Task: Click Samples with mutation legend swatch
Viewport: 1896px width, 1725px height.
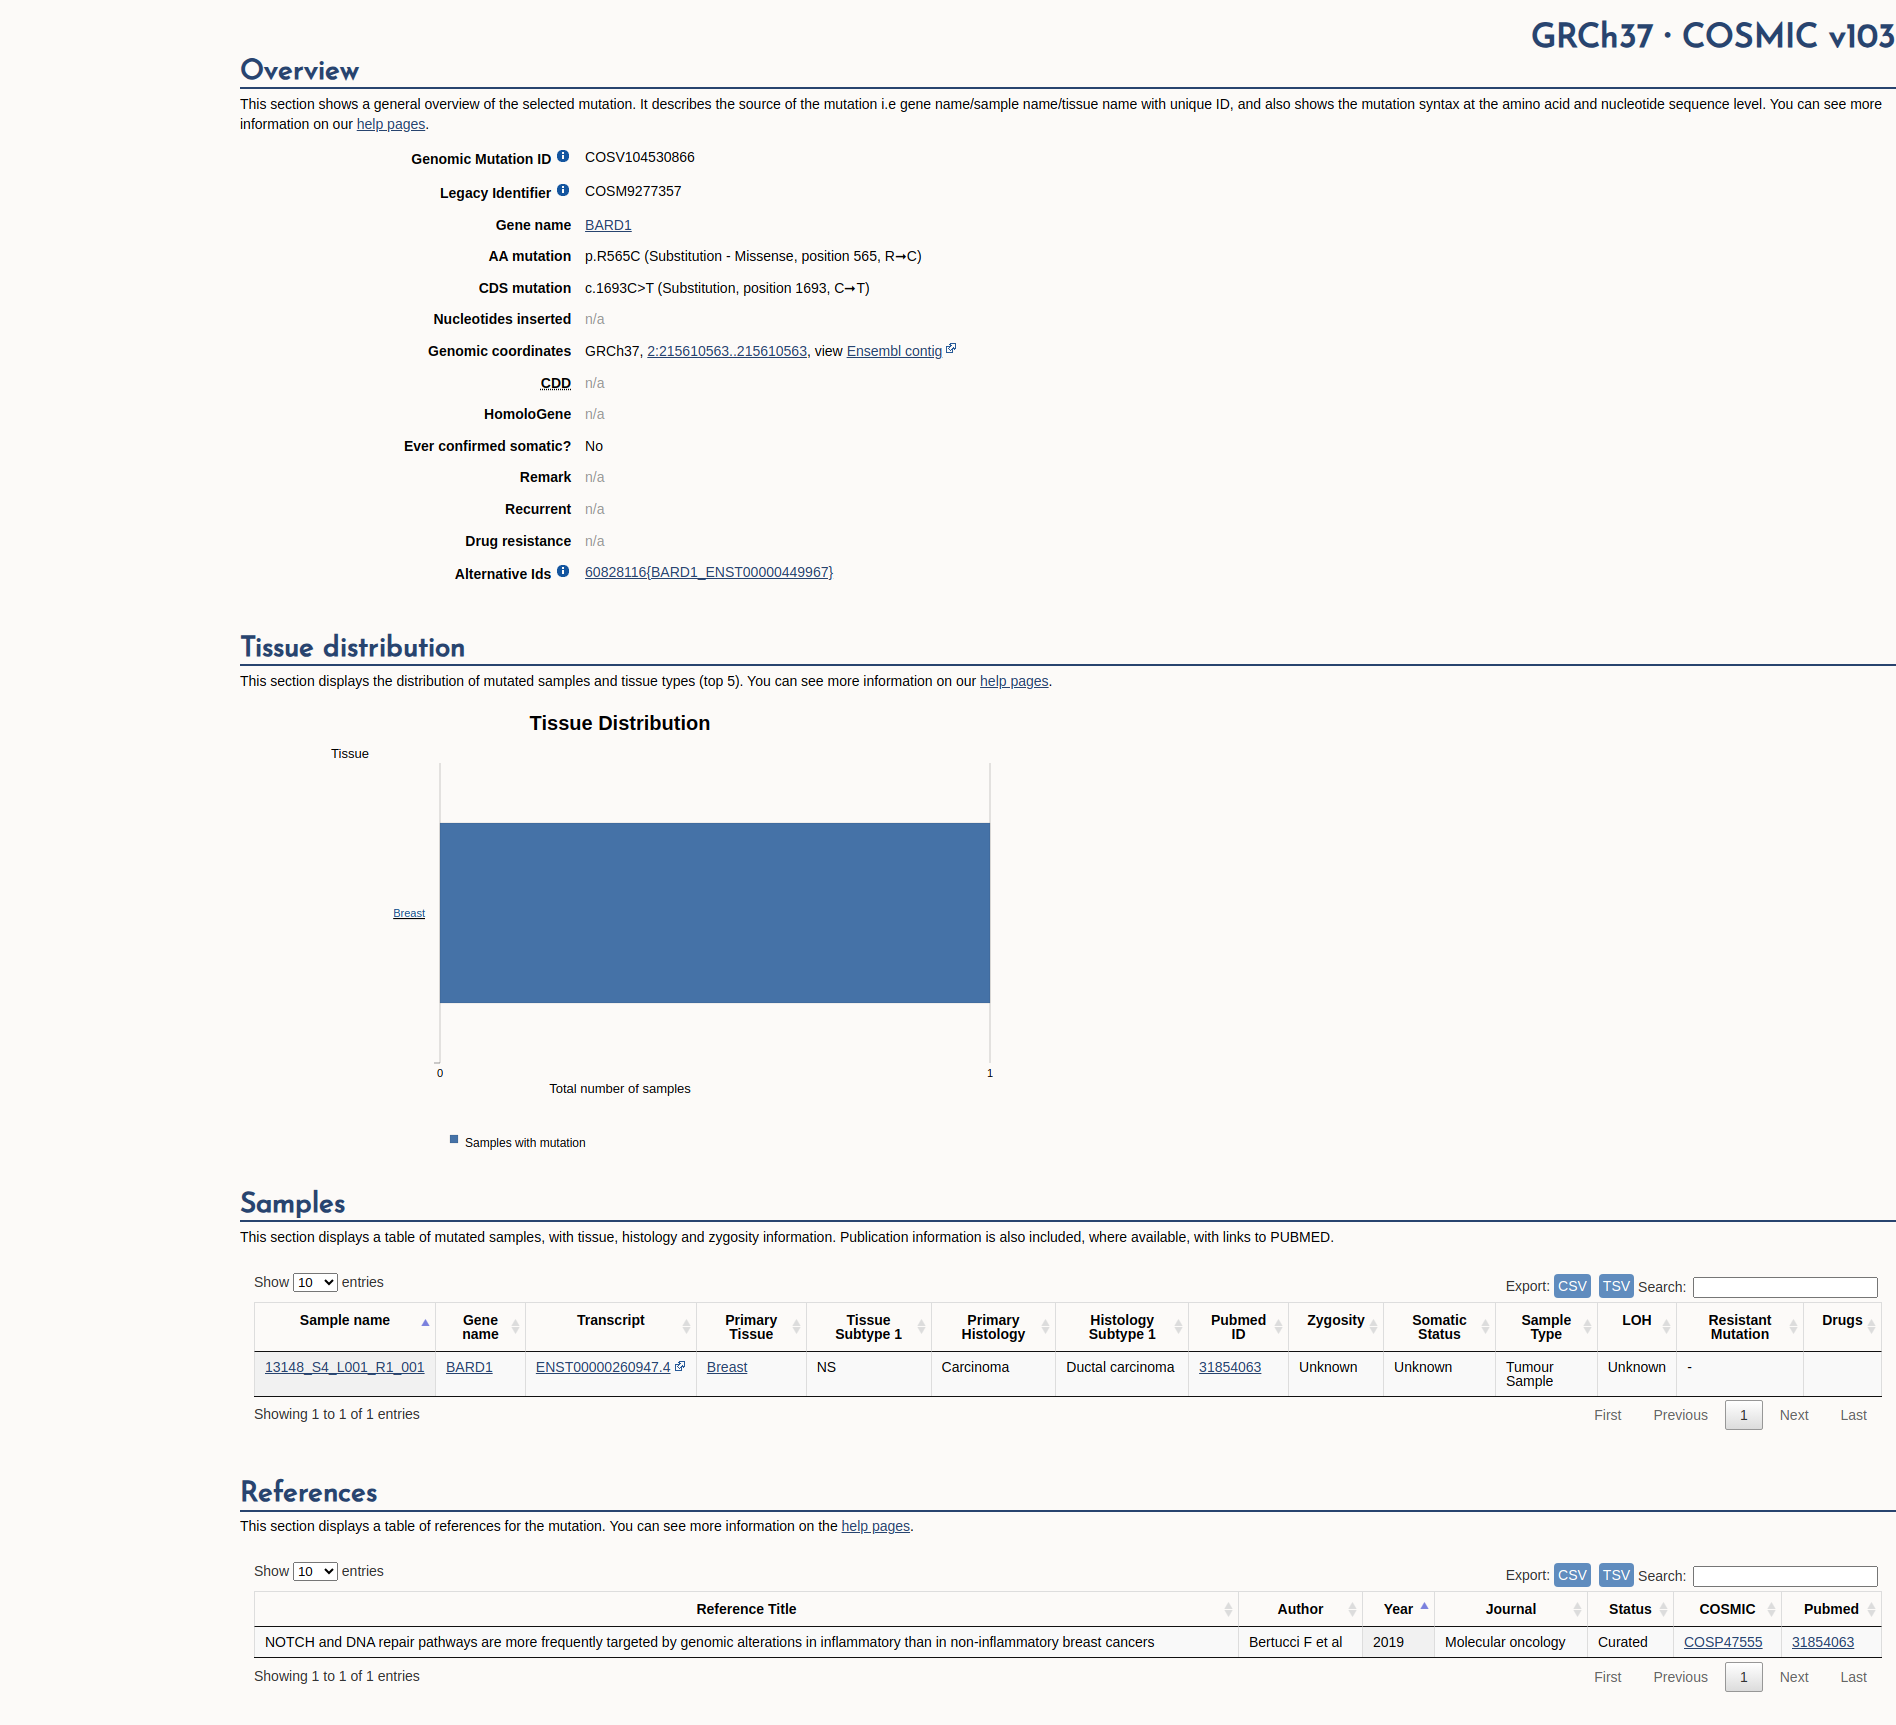Action: point(454,1139)
